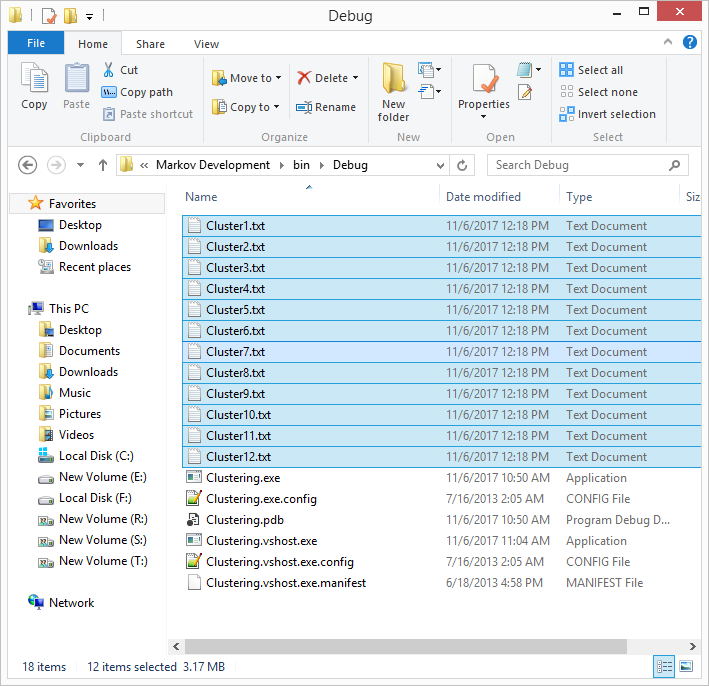Viewport: 709px width, 686px height.
Task: Switch to large icons view in status bar
Action: (686, 666)
